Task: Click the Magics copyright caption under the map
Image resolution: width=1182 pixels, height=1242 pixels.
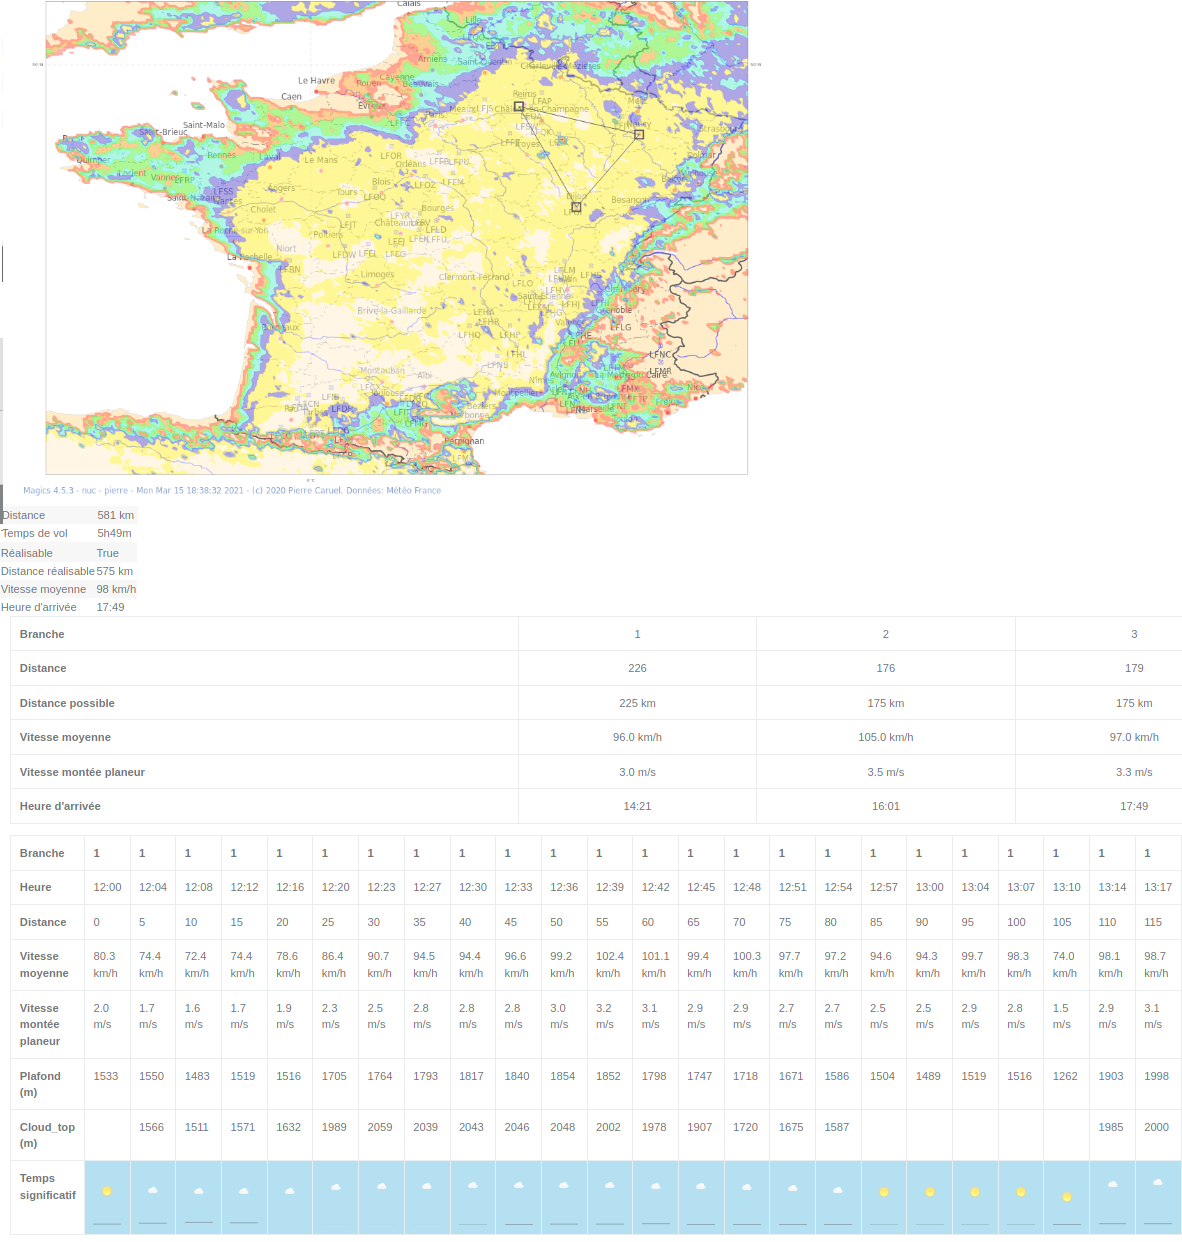Action: [x=232, y=490]
